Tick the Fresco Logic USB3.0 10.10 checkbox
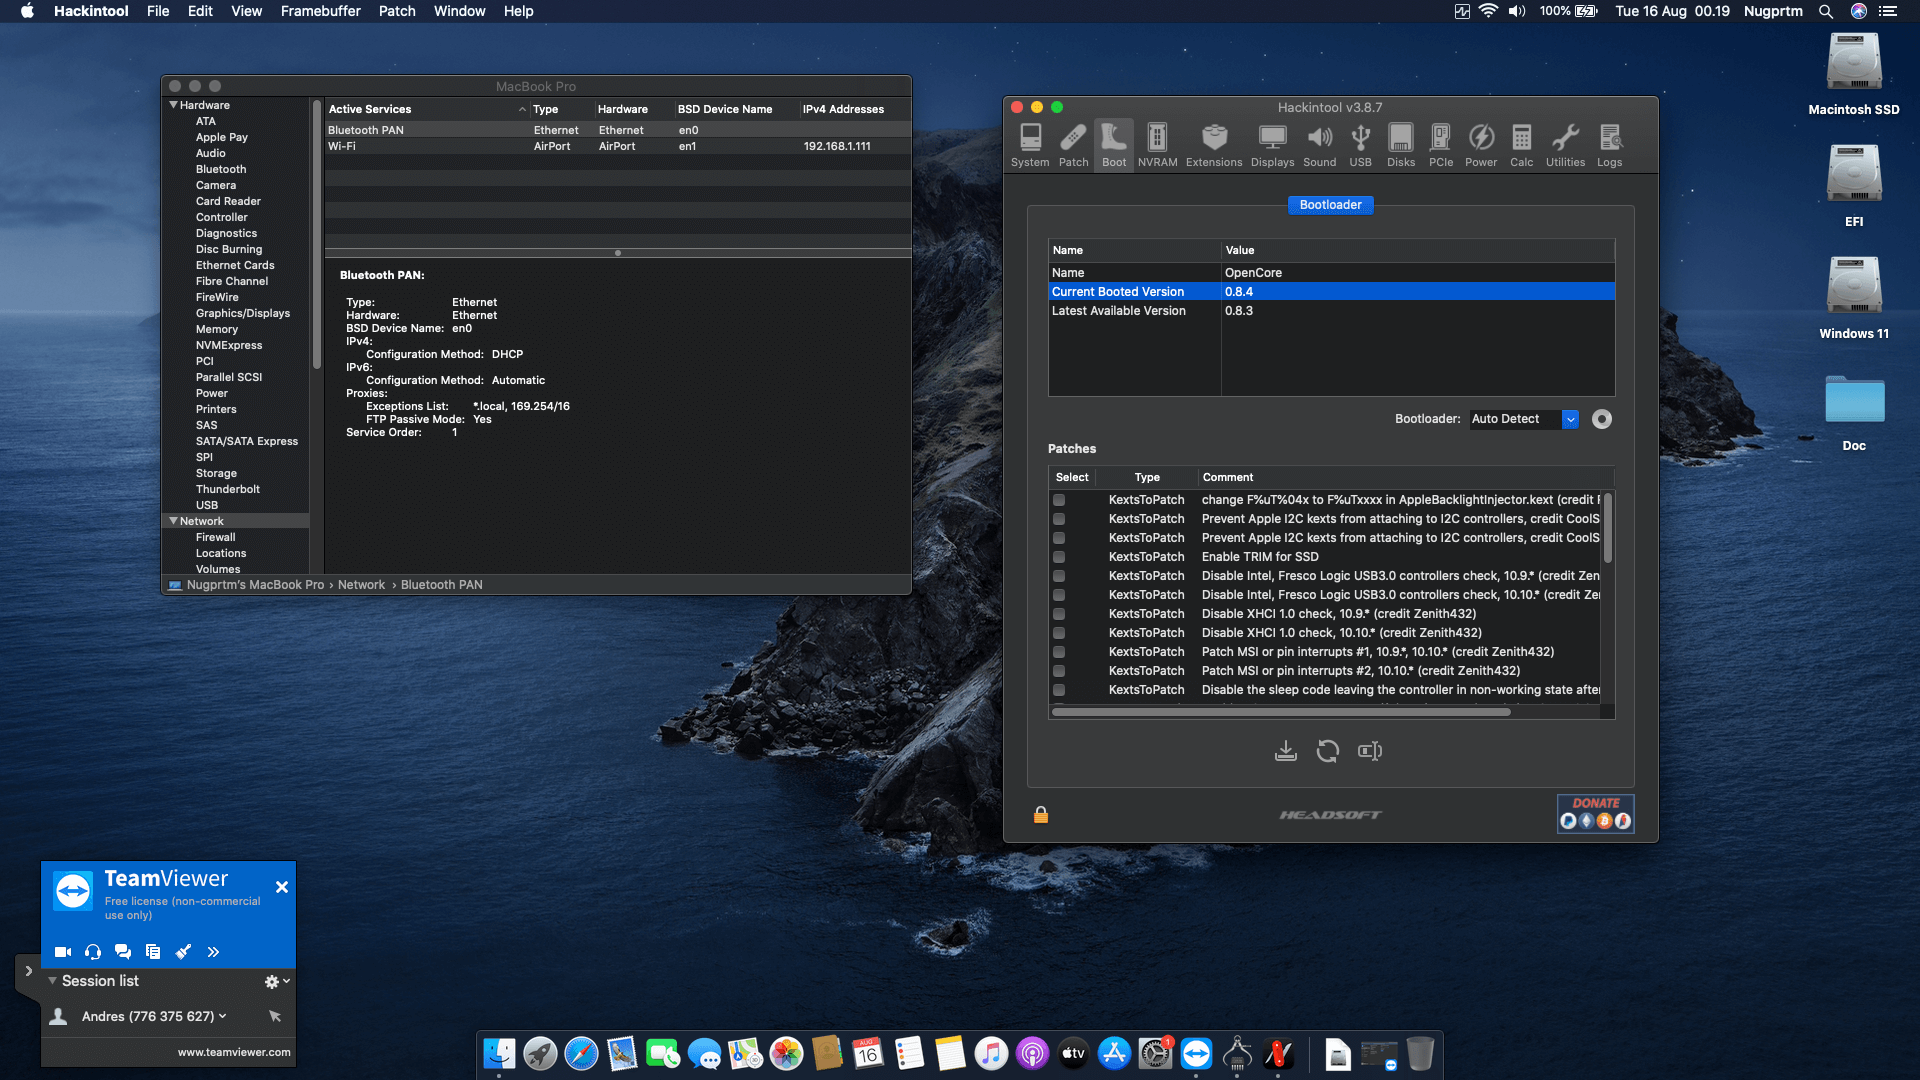1920x1080 pixels. [1059, 595]
